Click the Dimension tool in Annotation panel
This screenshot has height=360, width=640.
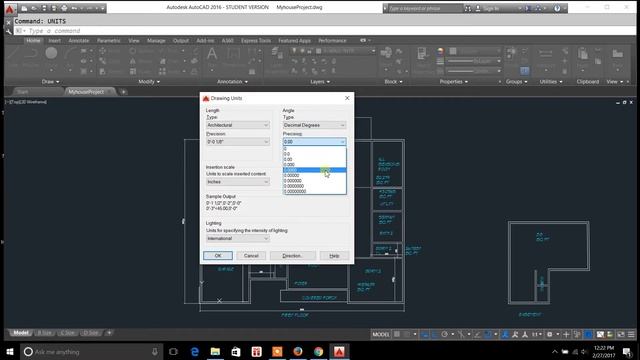coord(234,53)
